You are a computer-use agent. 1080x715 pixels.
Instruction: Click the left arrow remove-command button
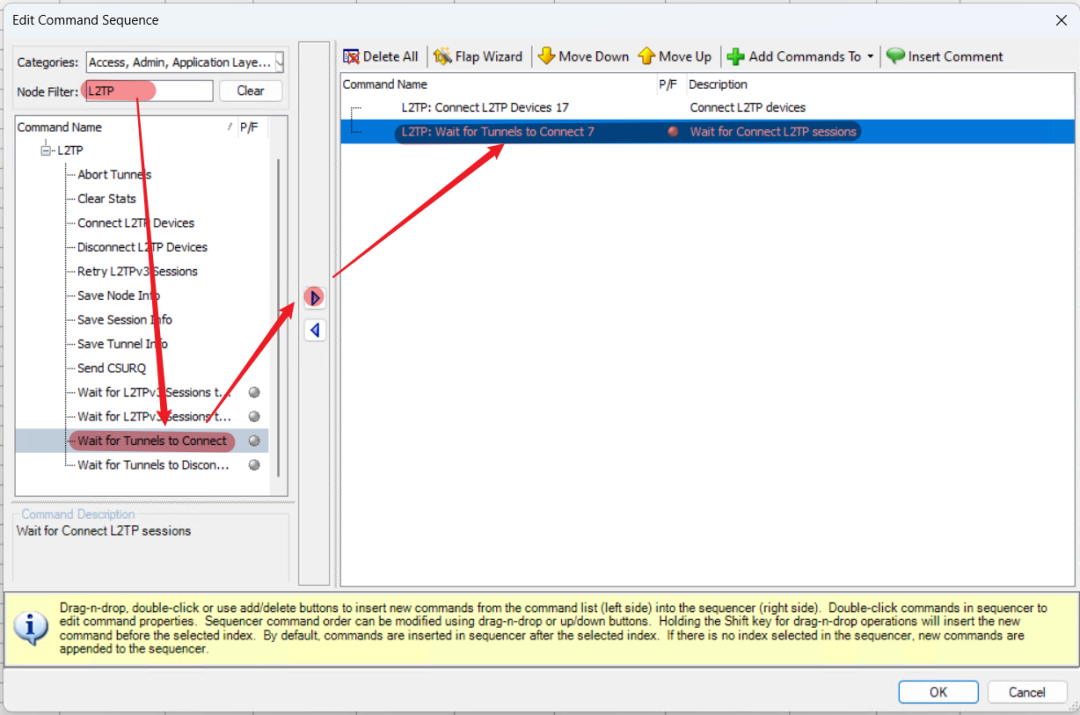[x=315, y=330]
